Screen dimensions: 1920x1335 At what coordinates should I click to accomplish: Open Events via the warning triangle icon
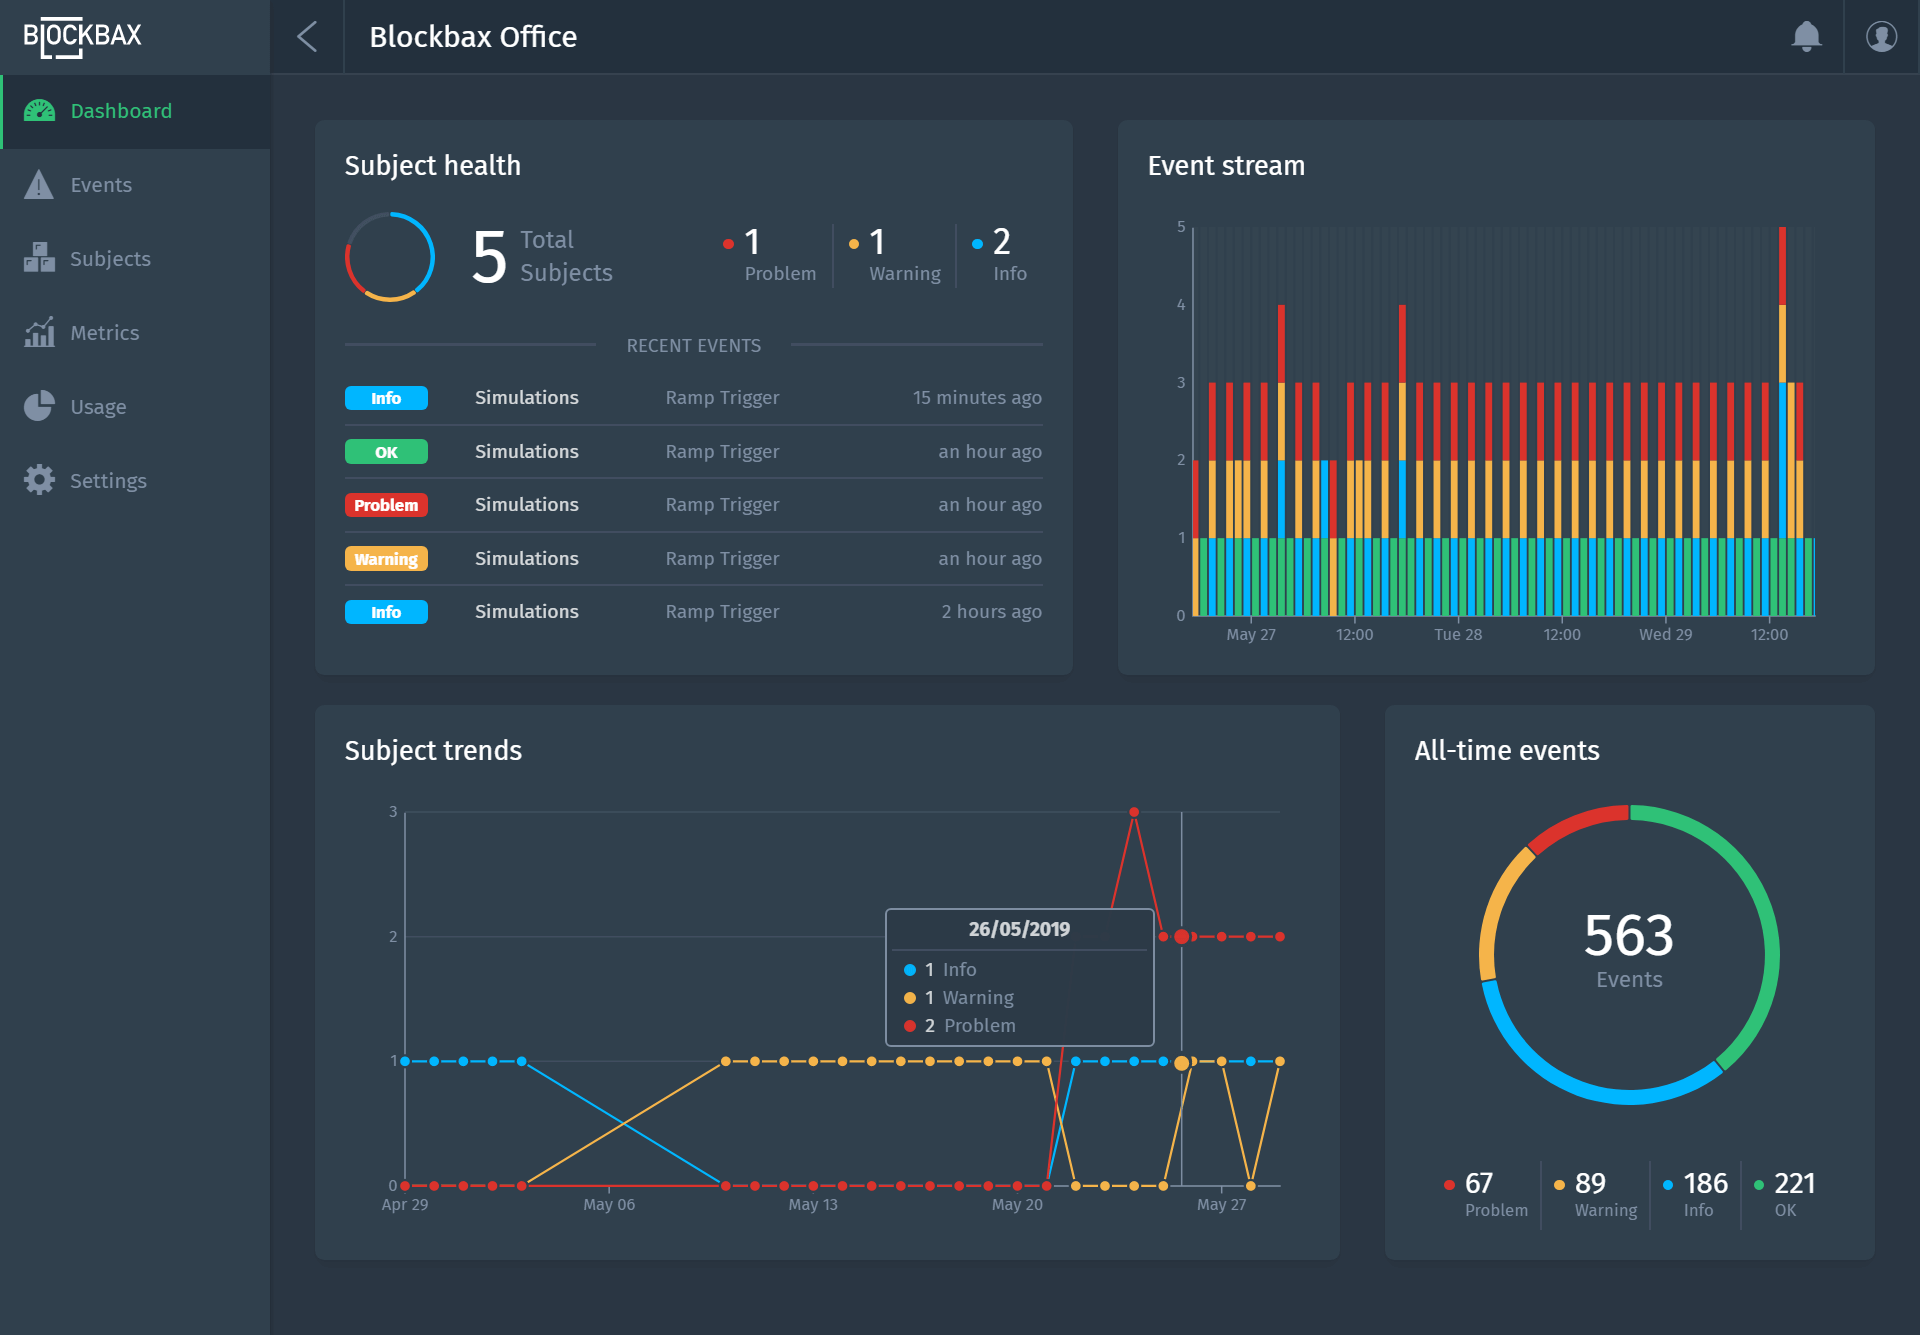39,184
